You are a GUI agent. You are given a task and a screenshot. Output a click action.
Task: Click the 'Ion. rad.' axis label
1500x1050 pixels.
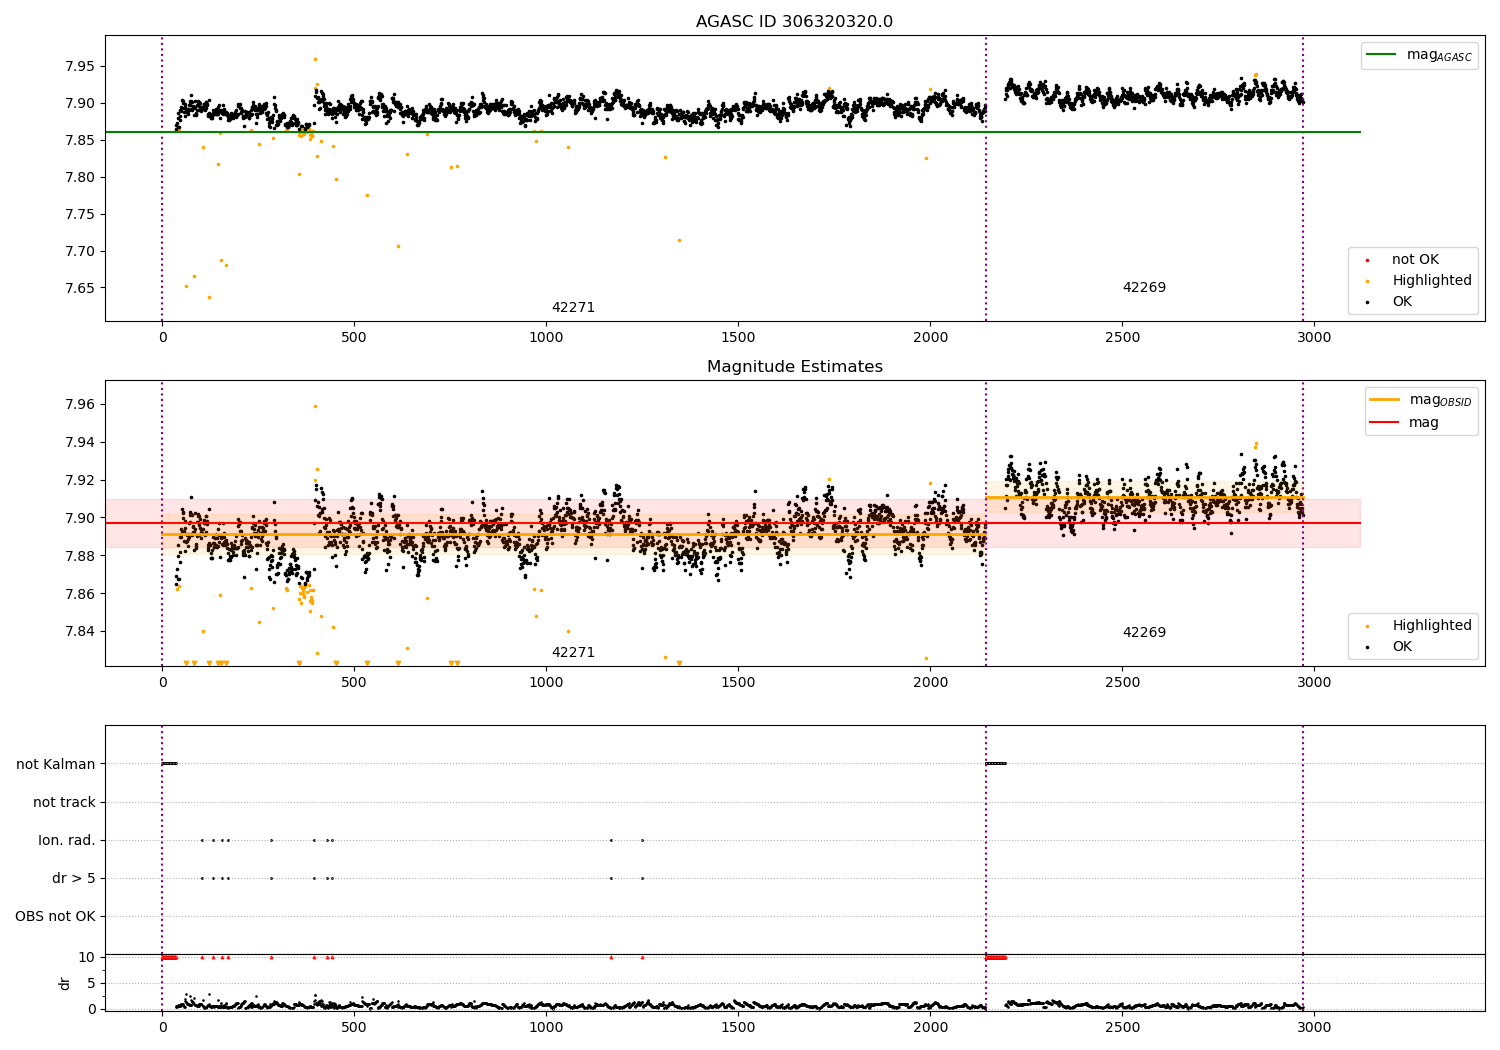(67, 840)
